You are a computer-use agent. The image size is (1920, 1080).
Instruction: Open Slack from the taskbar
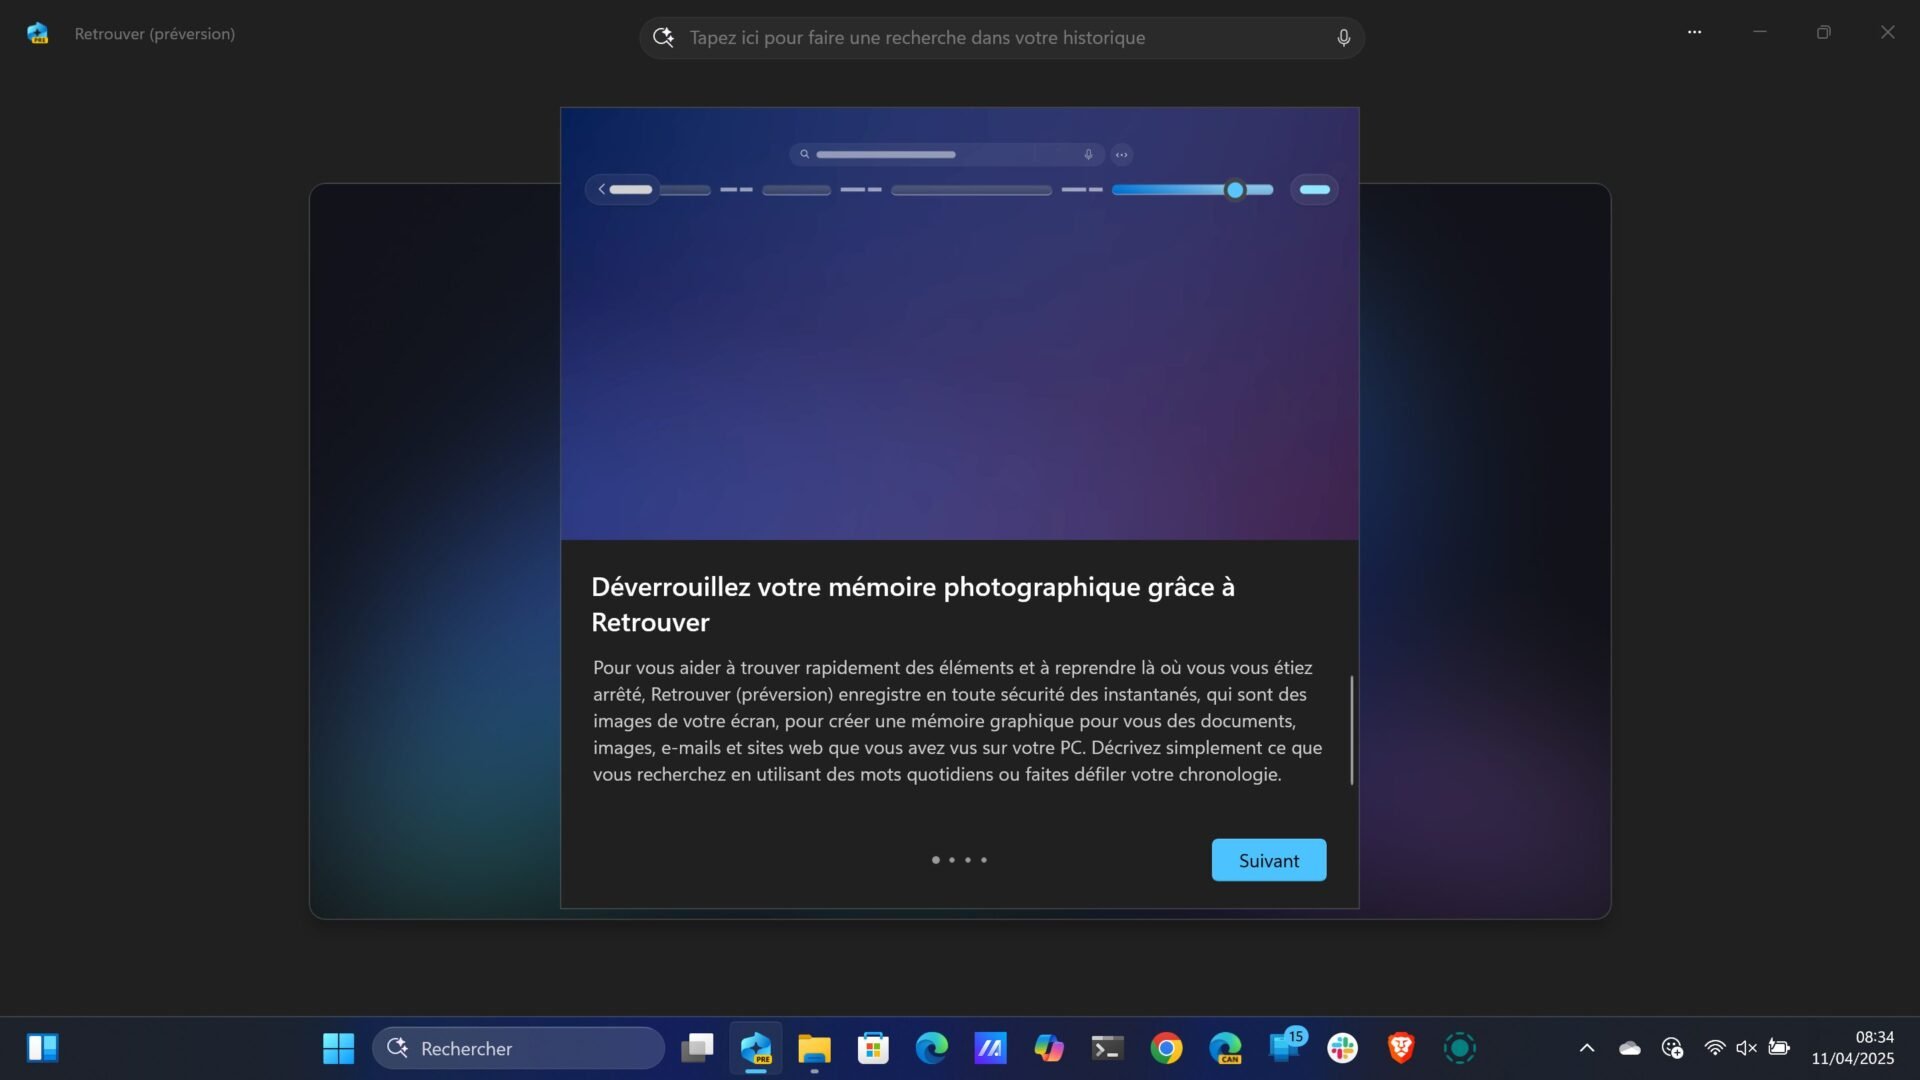pos(1342,1048)
